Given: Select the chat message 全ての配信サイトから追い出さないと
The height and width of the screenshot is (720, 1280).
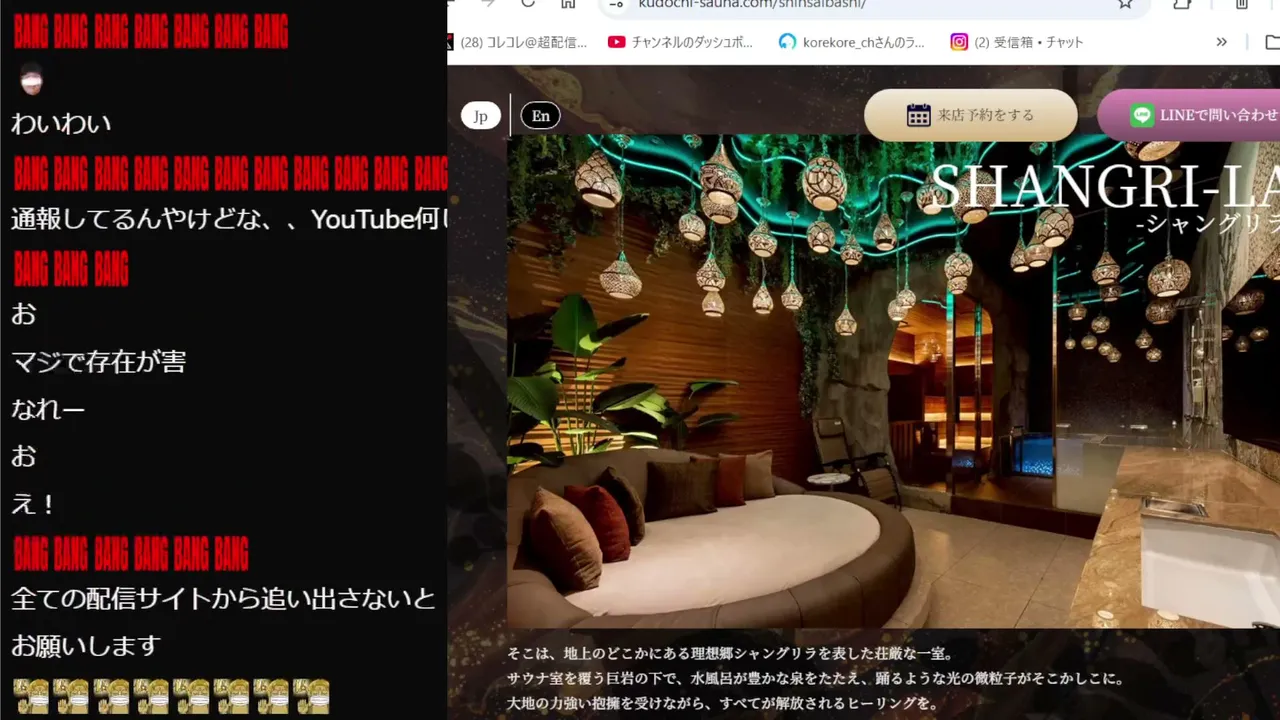Looking at the screenshot, I should click(223, 599).
